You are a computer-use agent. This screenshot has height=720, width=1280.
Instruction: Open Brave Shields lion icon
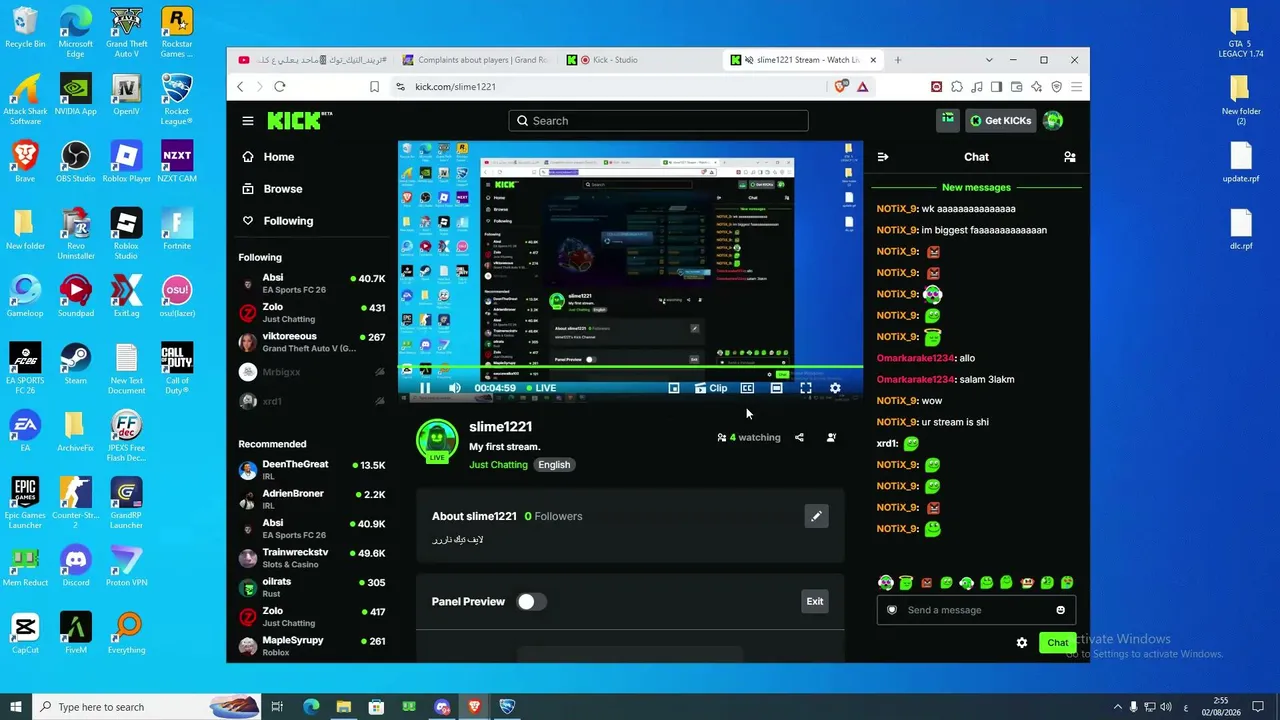[x=840, y=87]
